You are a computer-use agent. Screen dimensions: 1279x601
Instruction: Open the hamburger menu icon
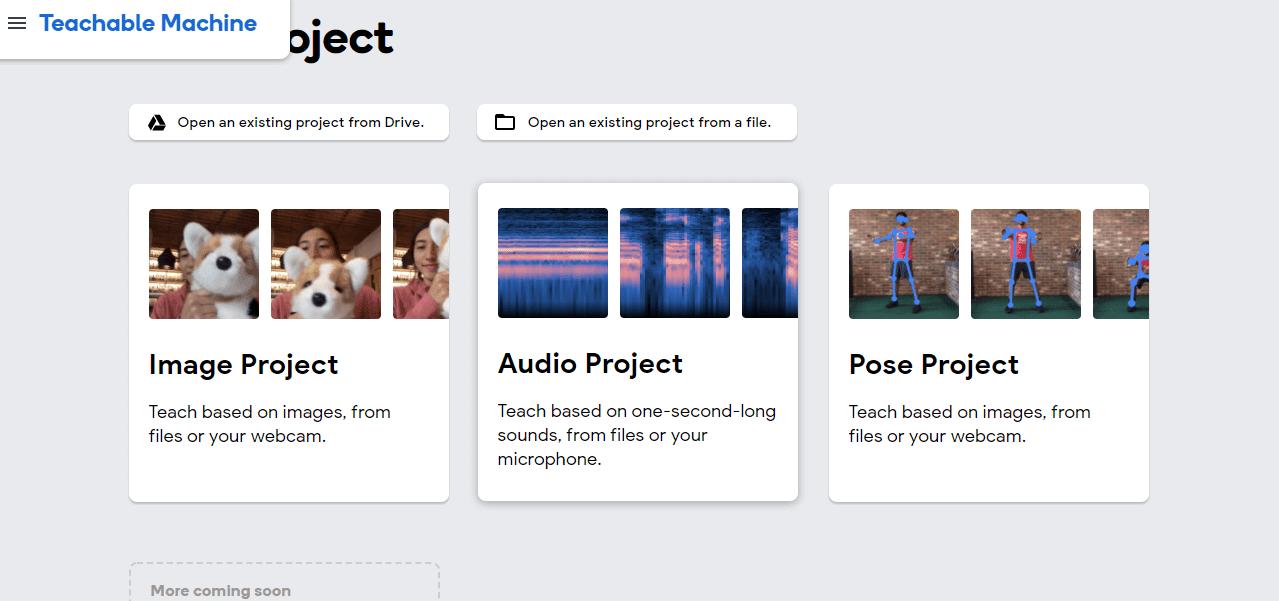click(x=17, y=23)
